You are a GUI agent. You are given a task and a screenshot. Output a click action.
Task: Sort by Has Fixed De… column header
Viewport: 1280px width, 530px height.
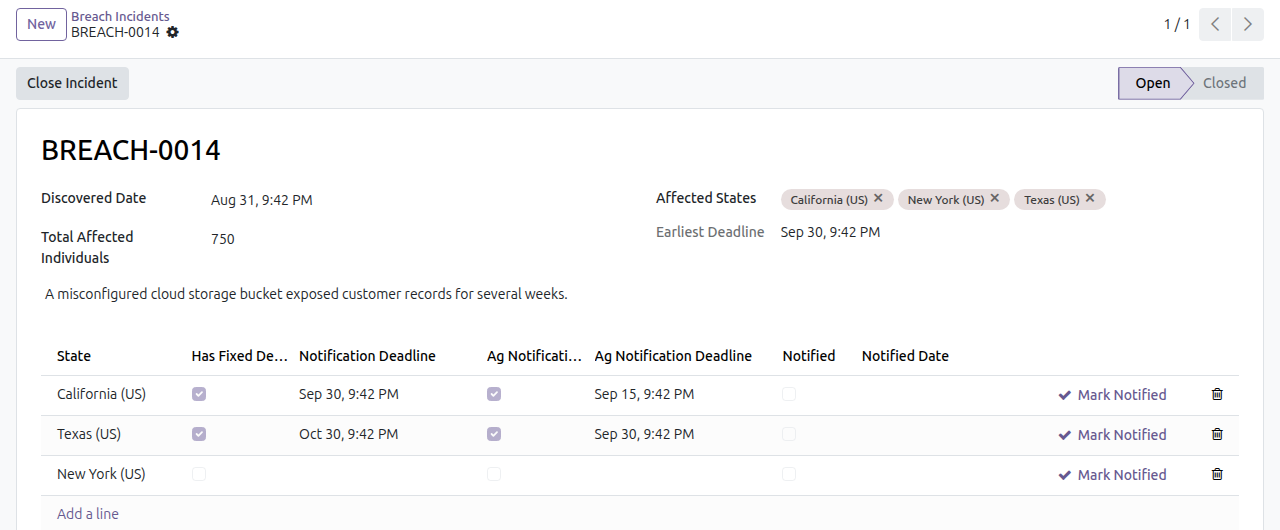pos(240,356)
